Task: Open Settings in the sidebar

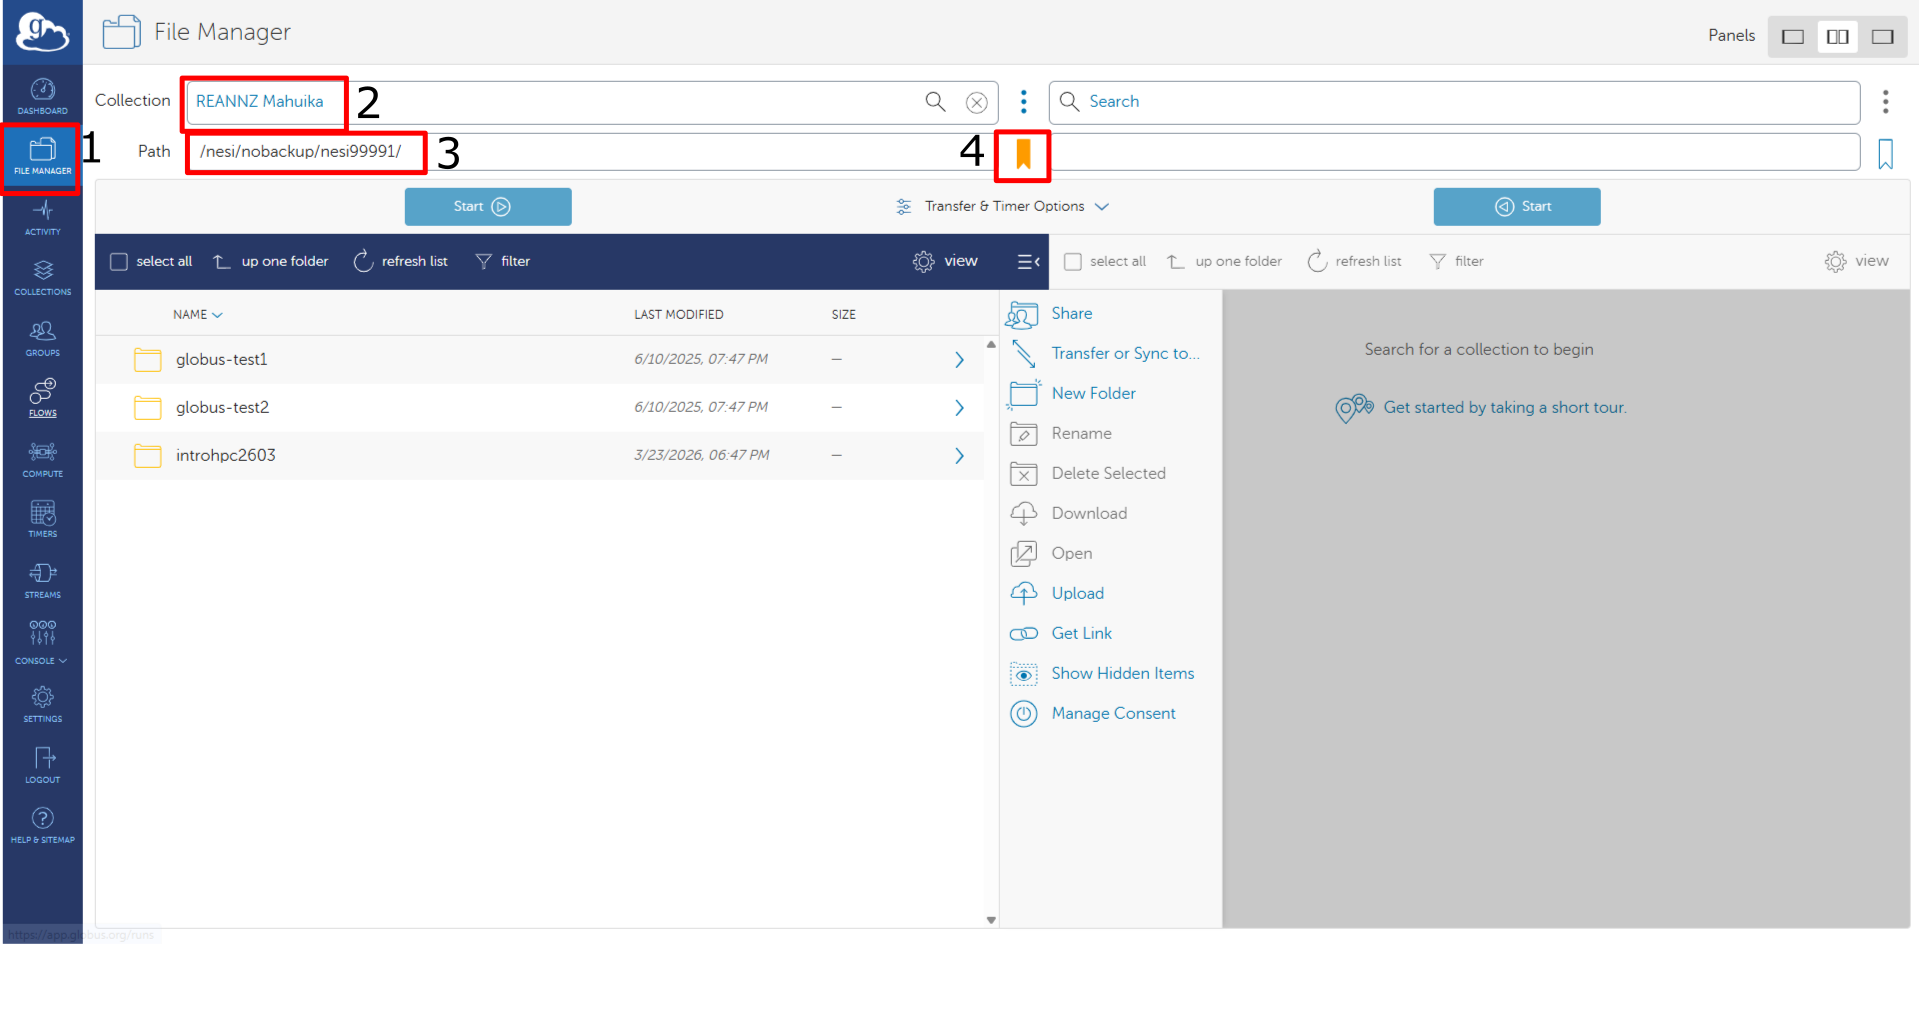Action: pyautogui.click(x=42, y=705)
